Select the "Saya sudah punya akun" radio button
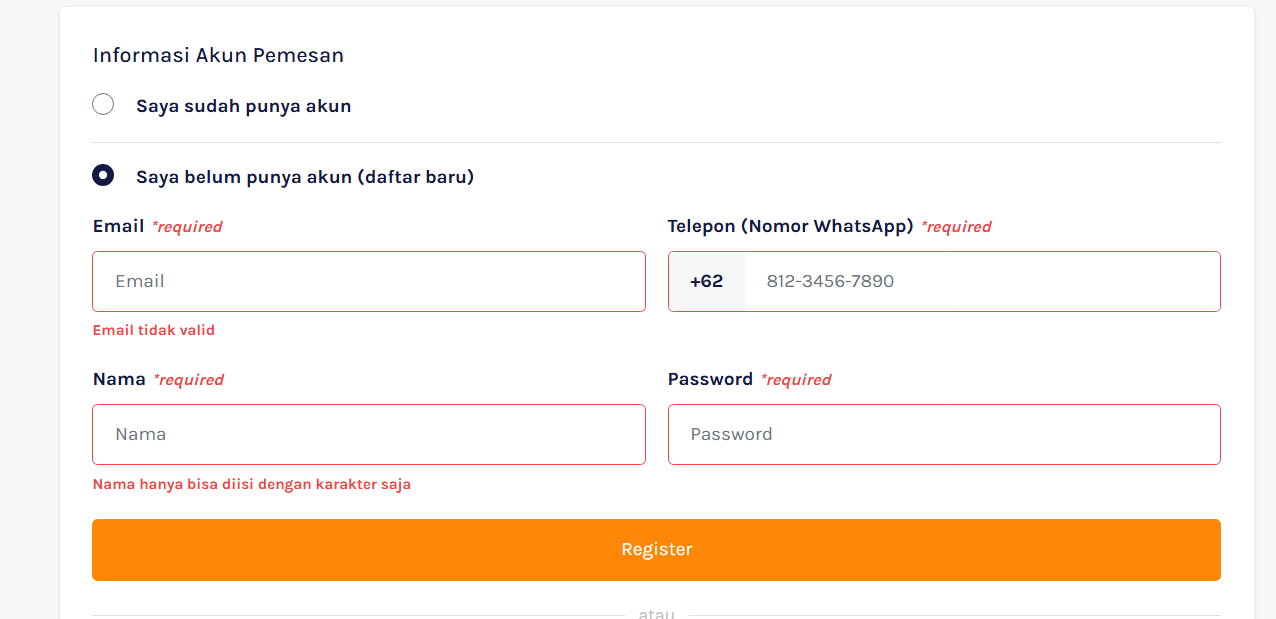Image resolution: width=1276 pixels, height=619 pixels. 103,104
